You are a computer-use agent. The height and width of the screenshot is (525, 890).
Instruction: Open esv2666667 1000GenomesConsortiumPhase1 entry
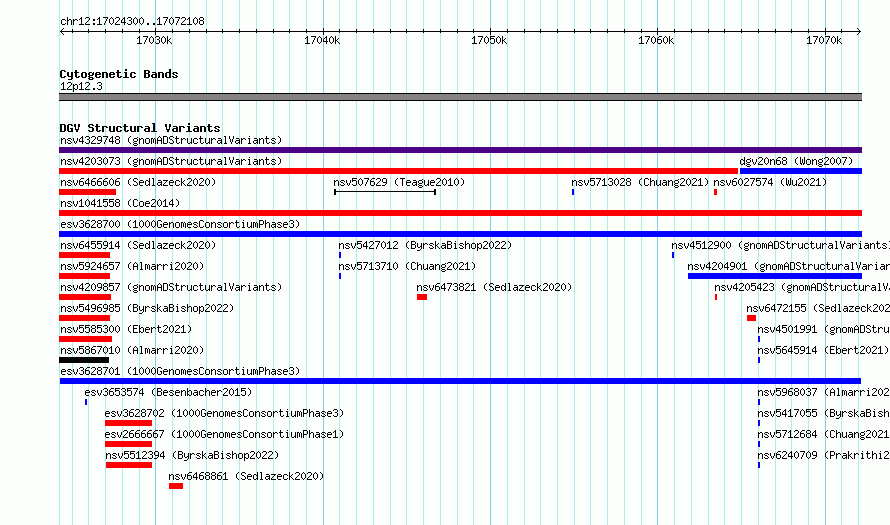tap(224, 434)
